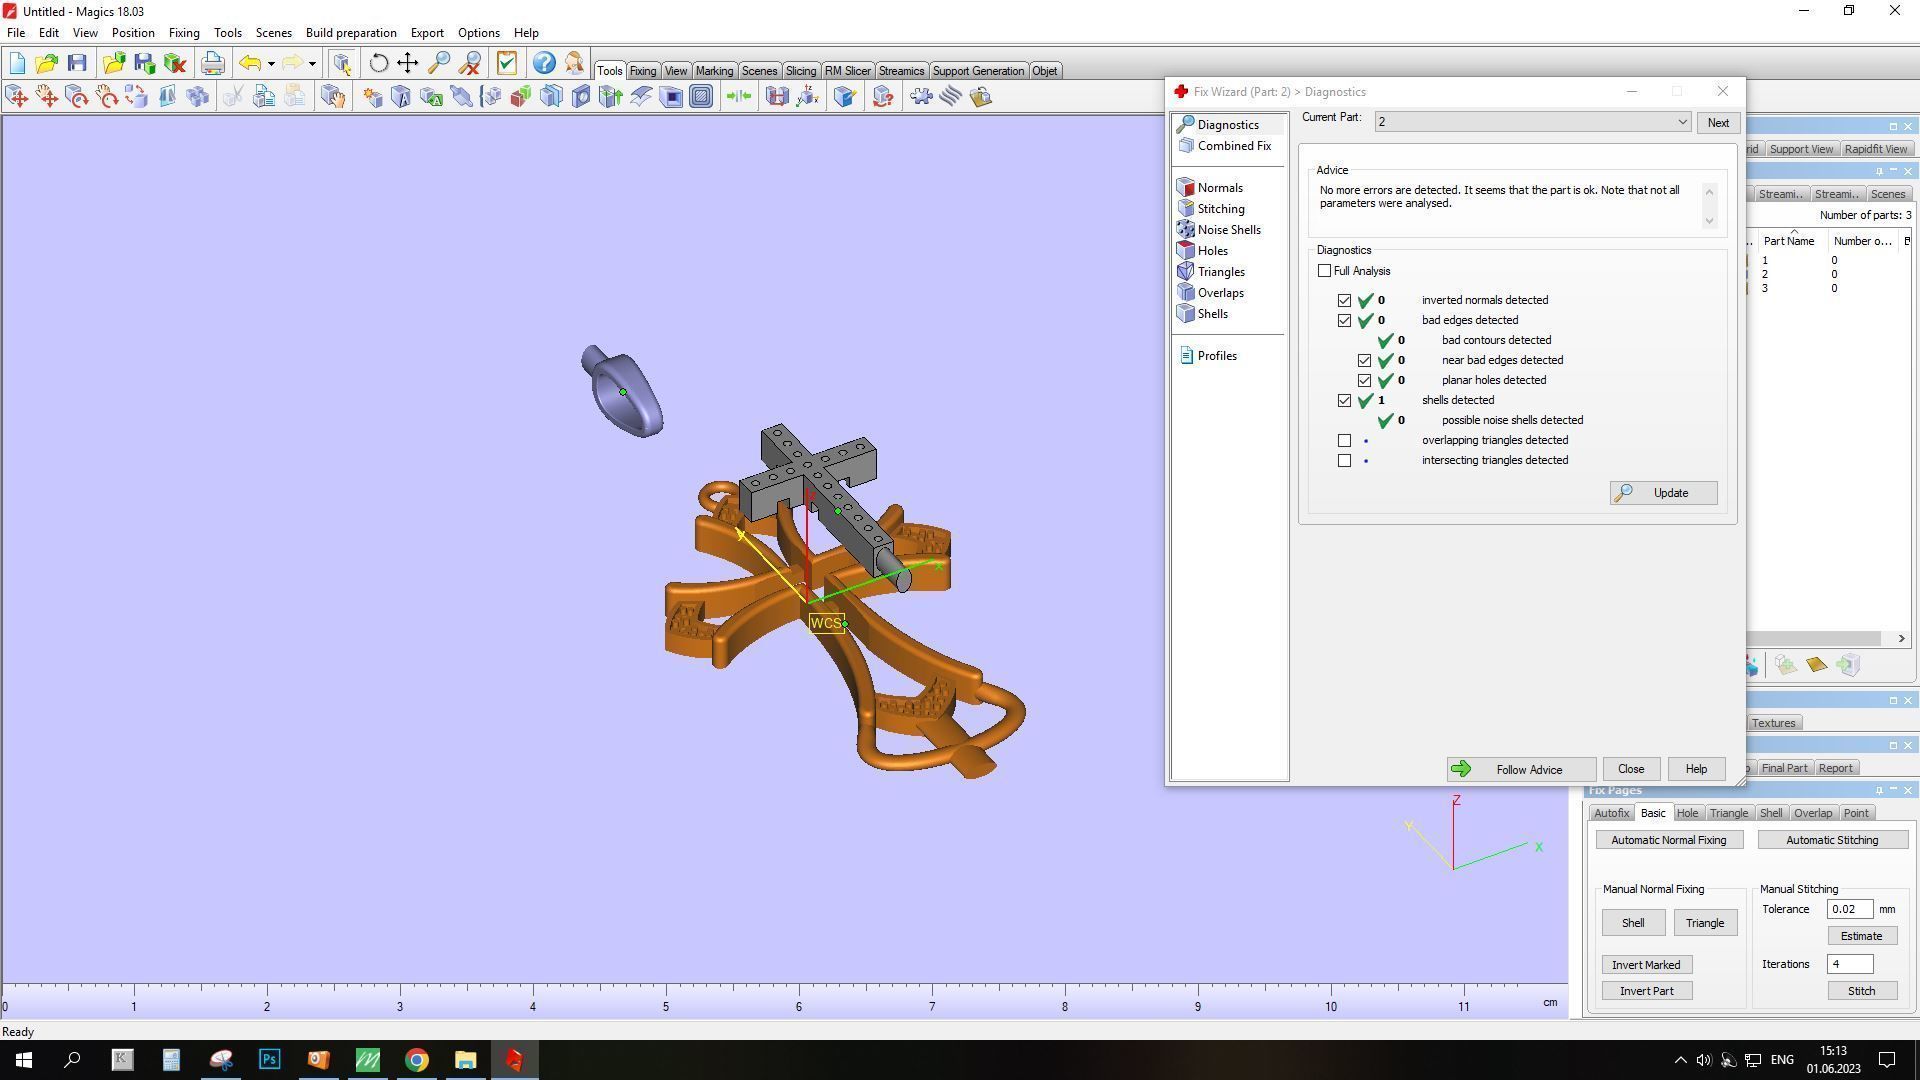Uncheck inverted normals detected checkbox
The height and width of the screenshot is (1080, 1920).
[1344, 301]
